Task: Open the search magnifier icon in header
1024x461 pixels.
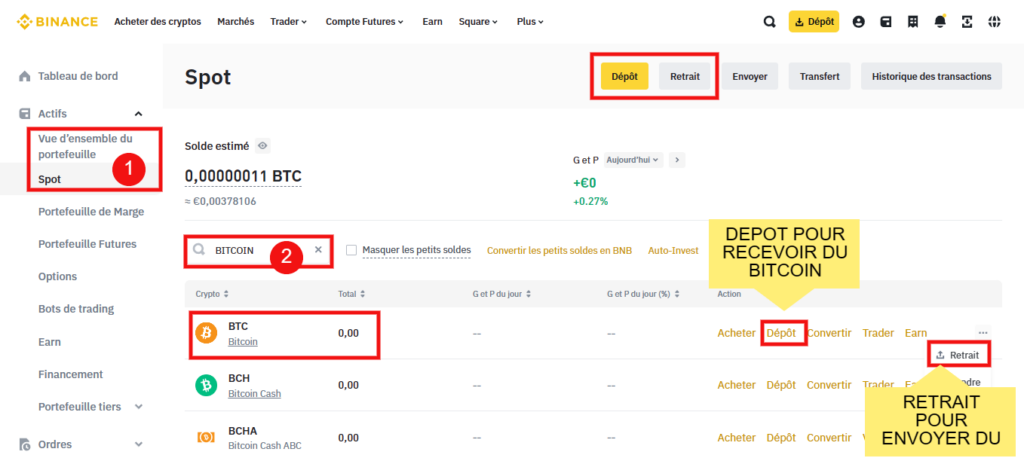Action: (x=770, y=22)
